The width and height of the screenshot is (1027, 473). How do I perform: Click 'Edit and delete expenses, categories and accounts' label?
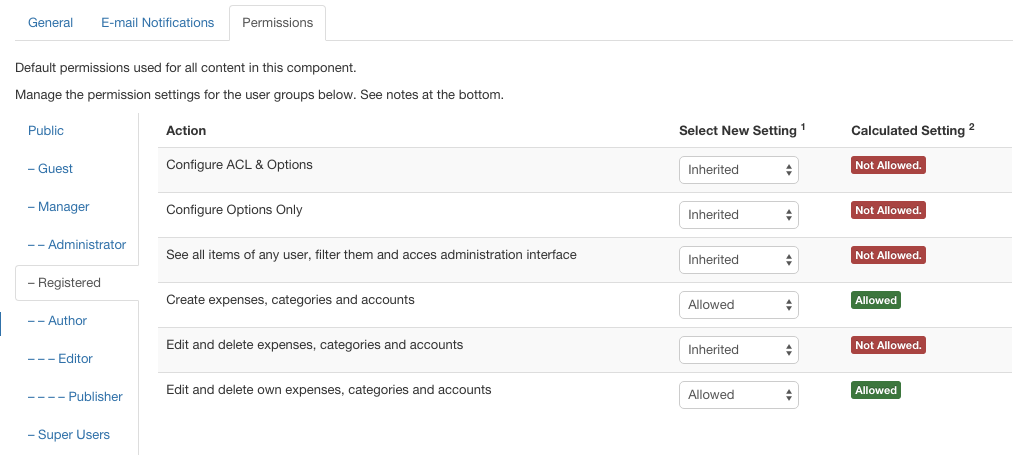pyautogui.click(x=314, y=345)
